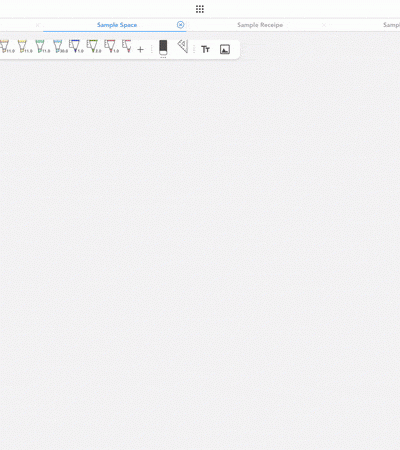Switch to the Sample Receipe tab
Viewport: 400px width, 450px height.
[x=260, y=25]
